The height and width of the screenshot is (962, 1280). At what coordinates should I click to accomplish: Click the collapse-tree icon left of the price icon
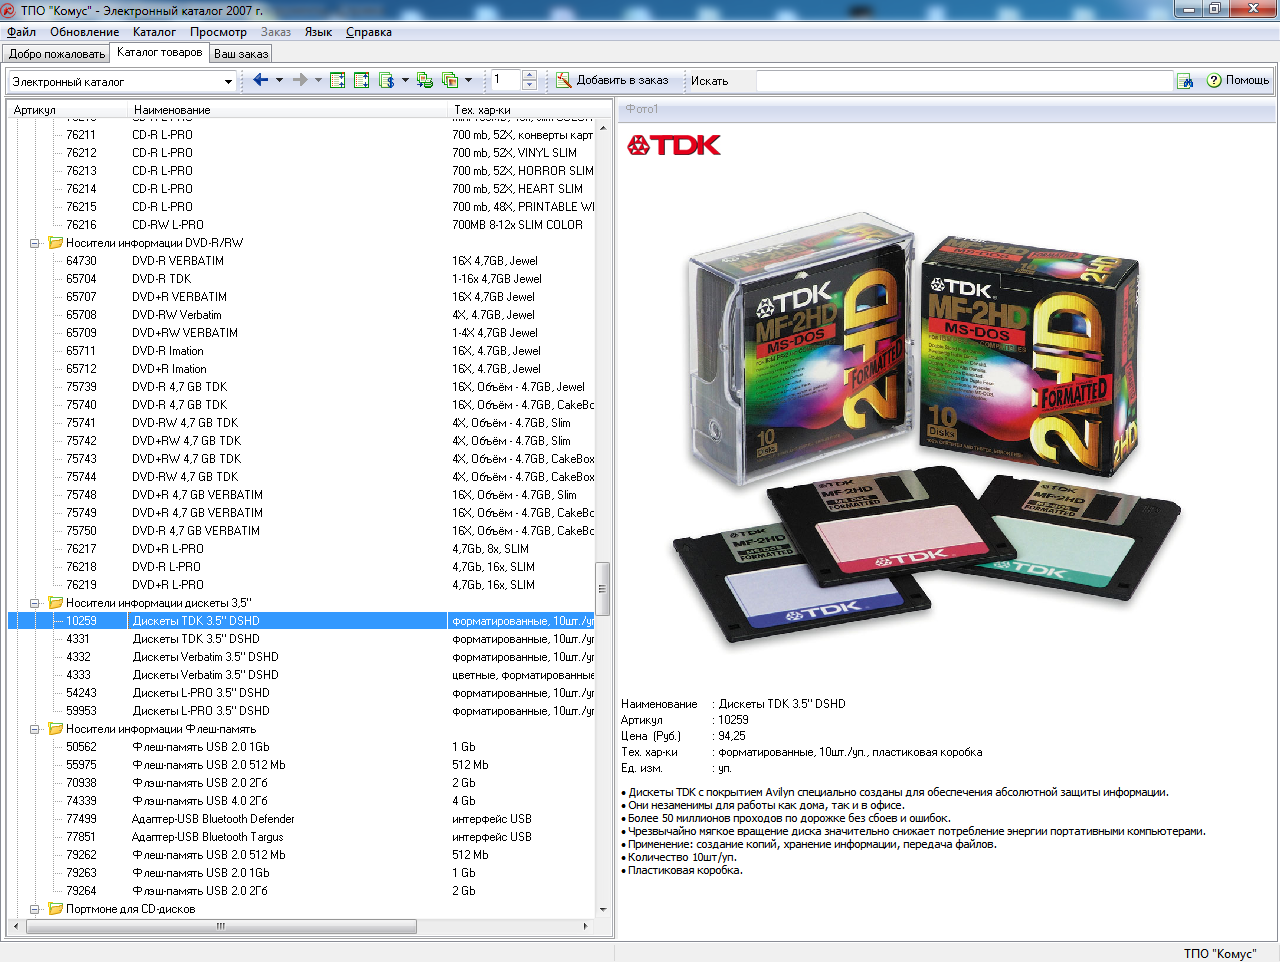(x=362, y=80)
